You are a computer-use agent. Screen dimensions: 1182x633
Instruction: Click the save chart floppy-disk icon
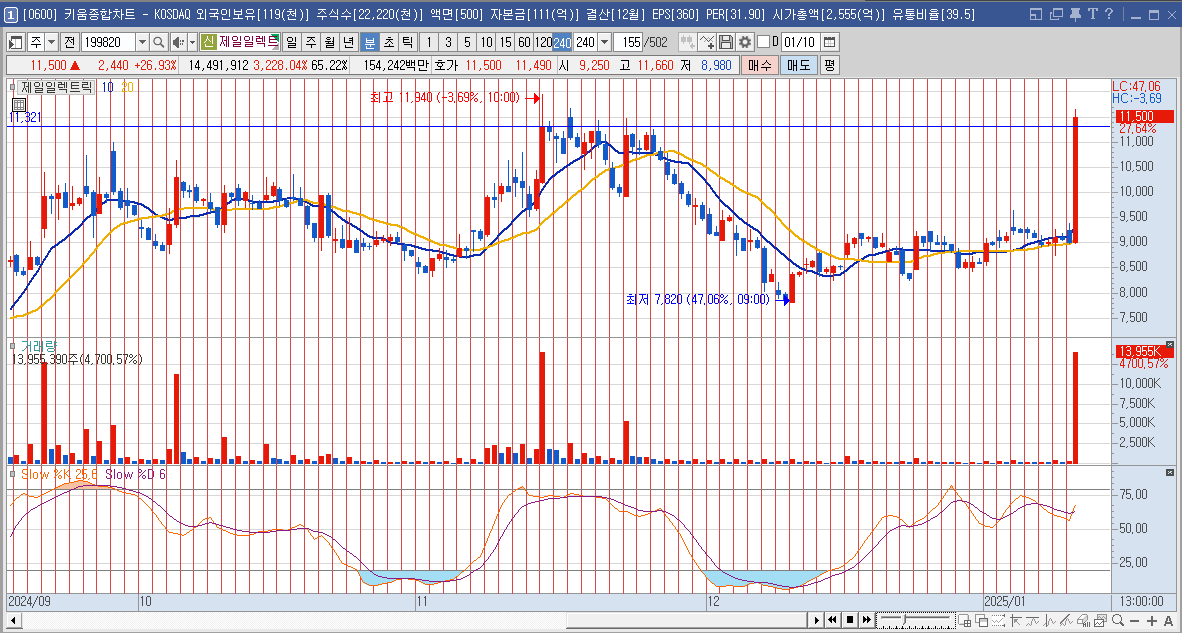click(727, 42)
